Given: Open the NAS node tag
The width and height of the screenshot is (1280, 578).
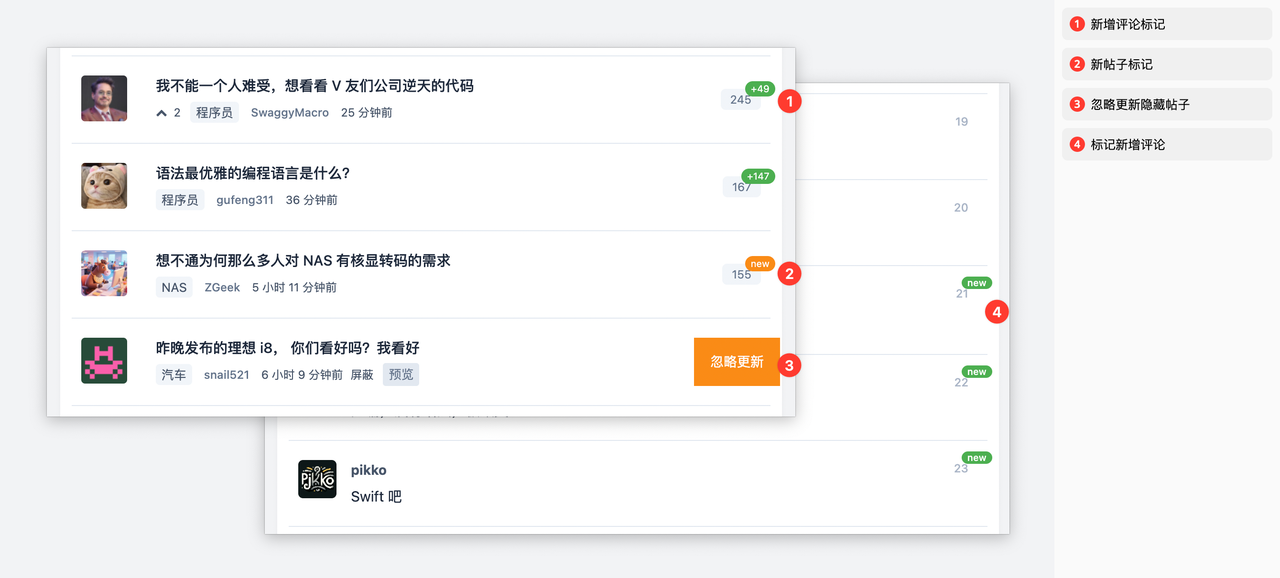Looking at the screenshot, I should [174, 288].
